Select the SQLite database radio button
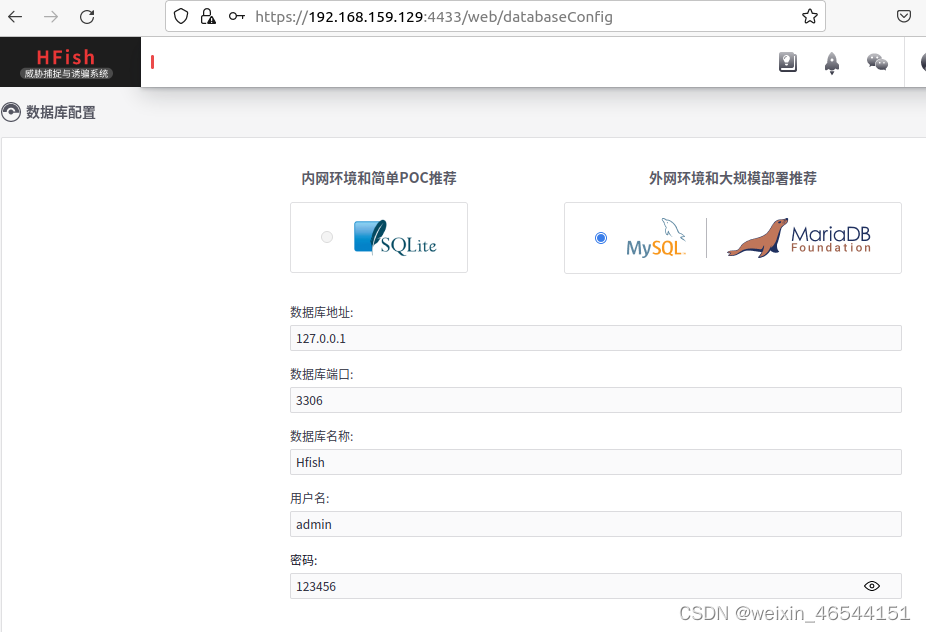Viewport: 926px width, 632px height. (x=327, y=237)
